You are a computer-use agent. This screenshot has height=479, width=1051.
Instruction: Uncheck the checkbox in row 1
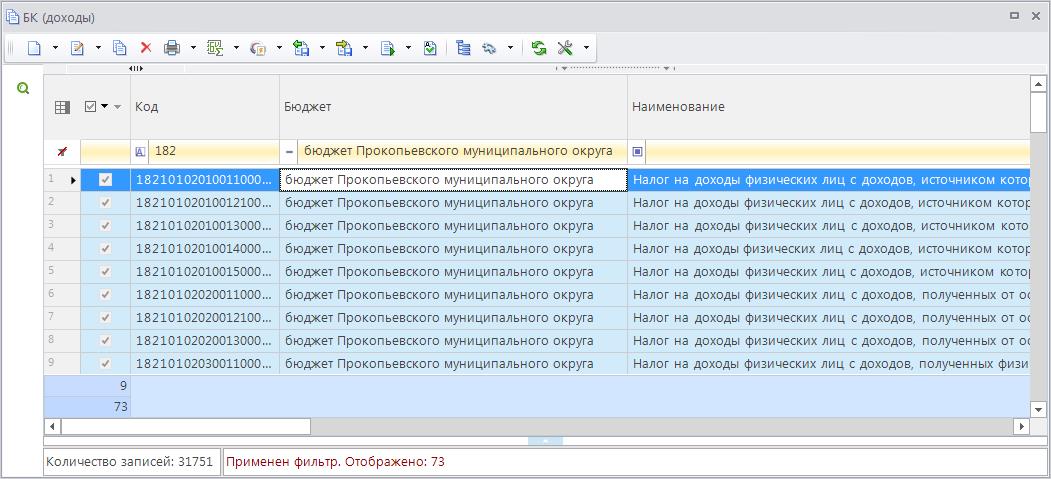click(105, 180)
